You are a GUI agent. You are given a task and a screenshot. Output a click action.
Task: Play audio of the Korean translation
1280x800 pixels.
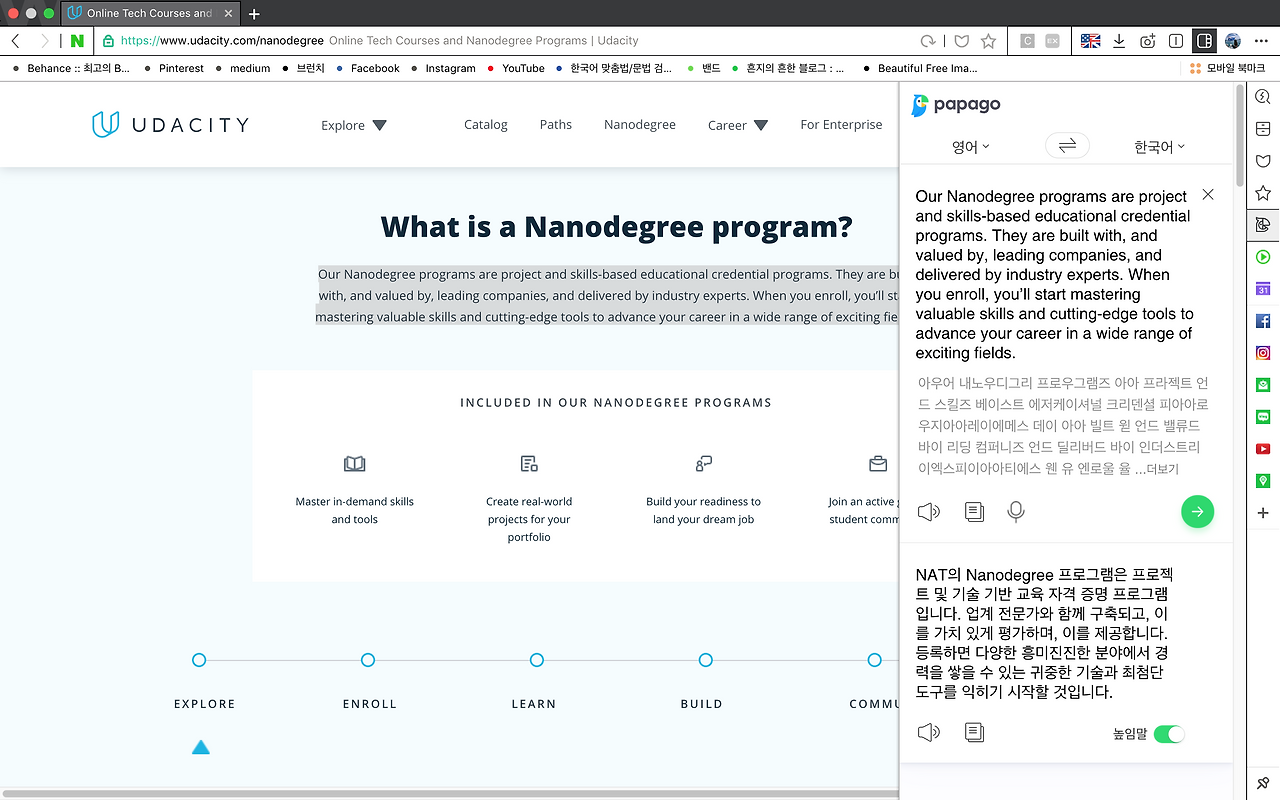tap(929, 733)
